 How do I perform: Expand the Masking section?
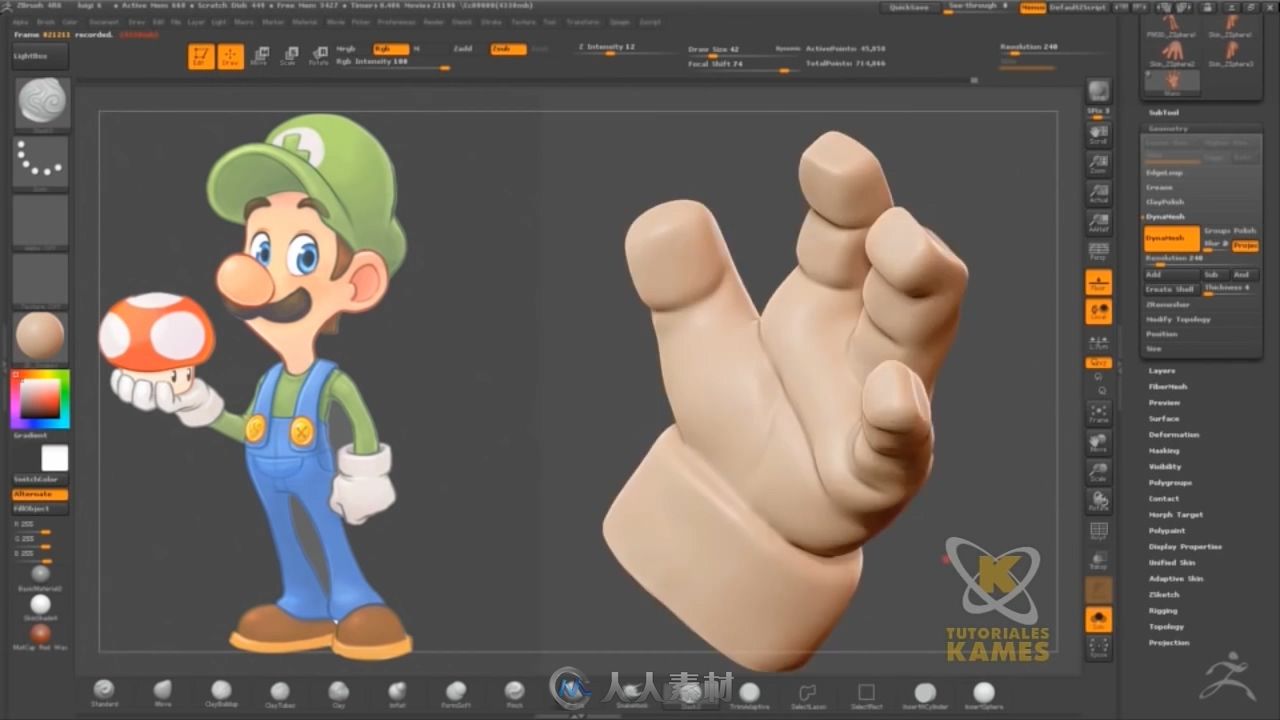[1163, 451]
